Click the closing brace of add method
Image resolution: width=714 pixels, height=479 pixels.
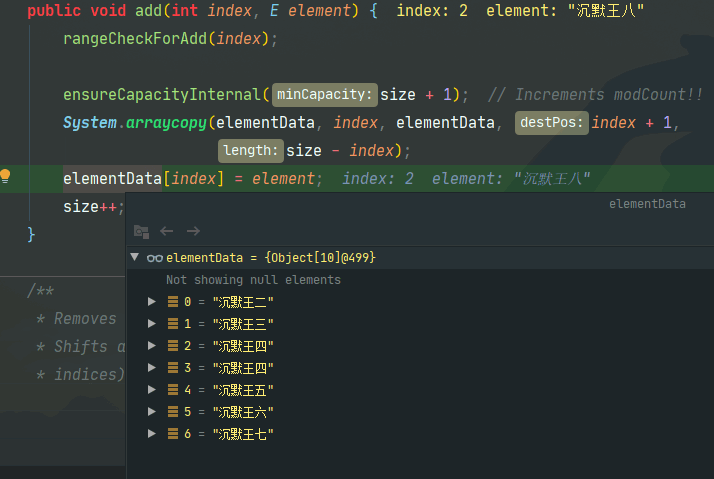pyautogui.click(x=31, y=235)
